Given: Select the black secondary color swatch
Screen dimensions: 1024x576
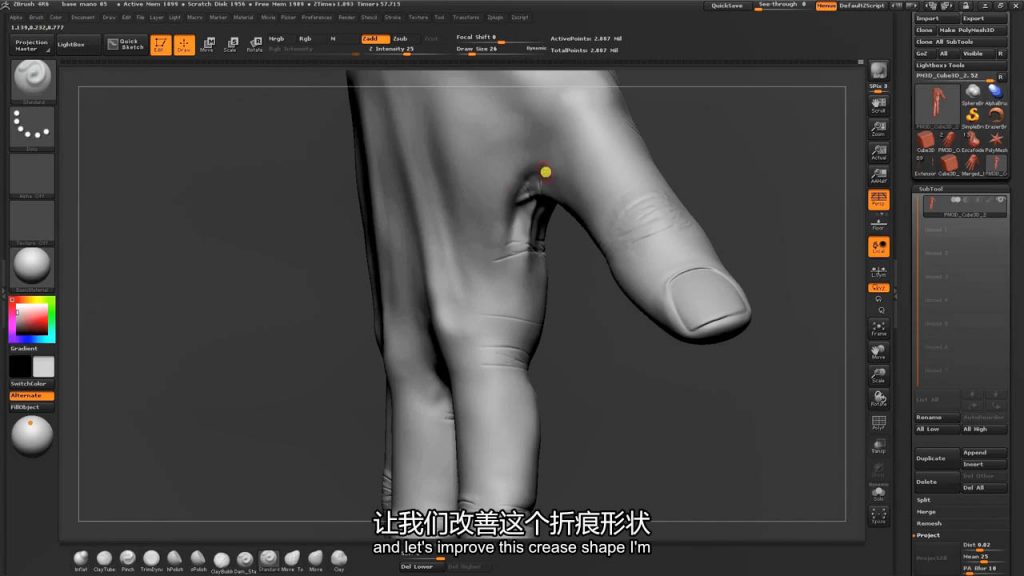Looking at the screenshot, I should coord(20,366).
